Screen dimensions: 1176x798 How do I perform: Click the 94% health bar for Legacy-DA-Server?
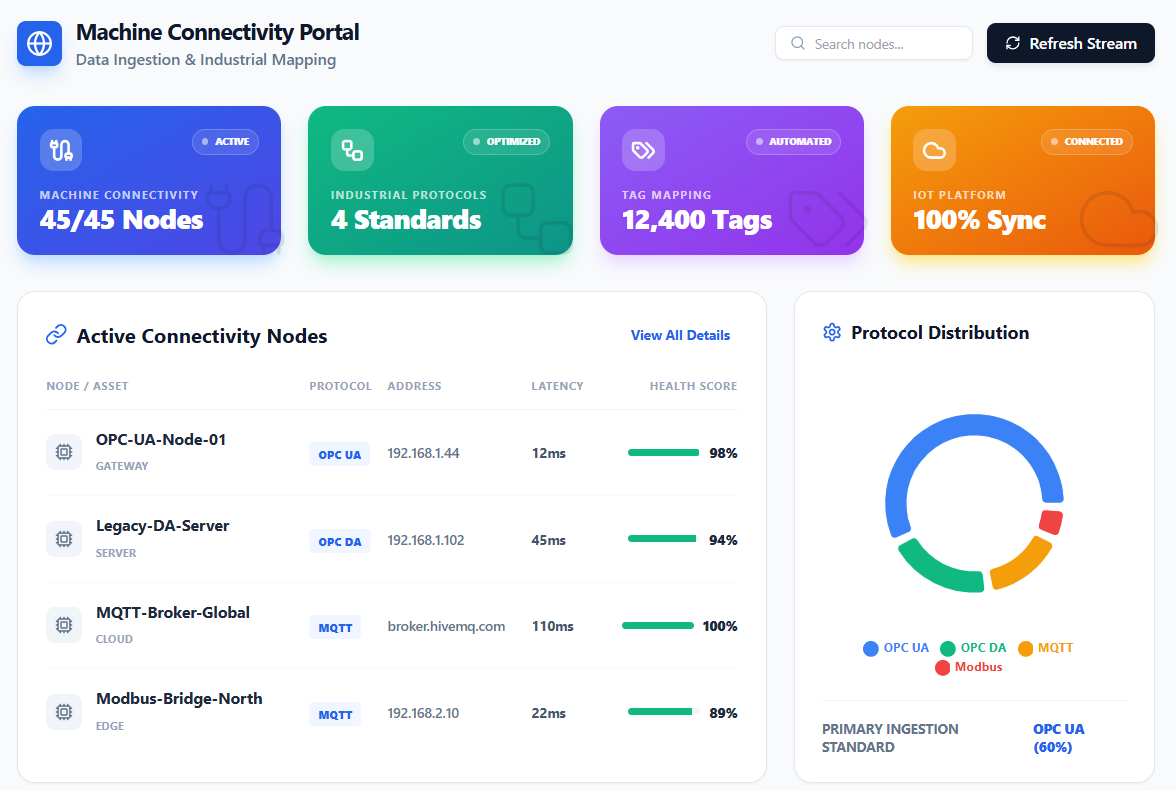click(x=663, y=539)
